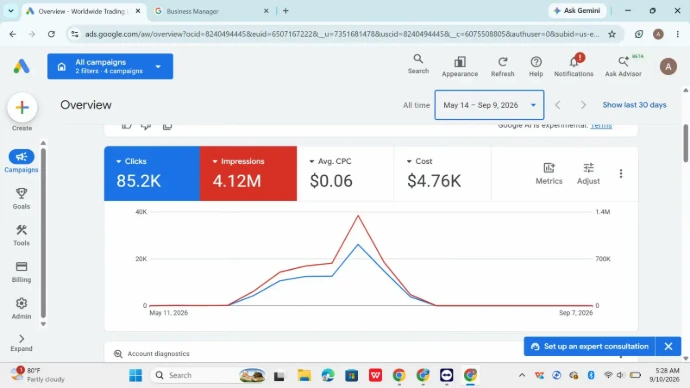Go back in browser
Viewport: 690px width, 388px height.
click(x=13, y=34)
